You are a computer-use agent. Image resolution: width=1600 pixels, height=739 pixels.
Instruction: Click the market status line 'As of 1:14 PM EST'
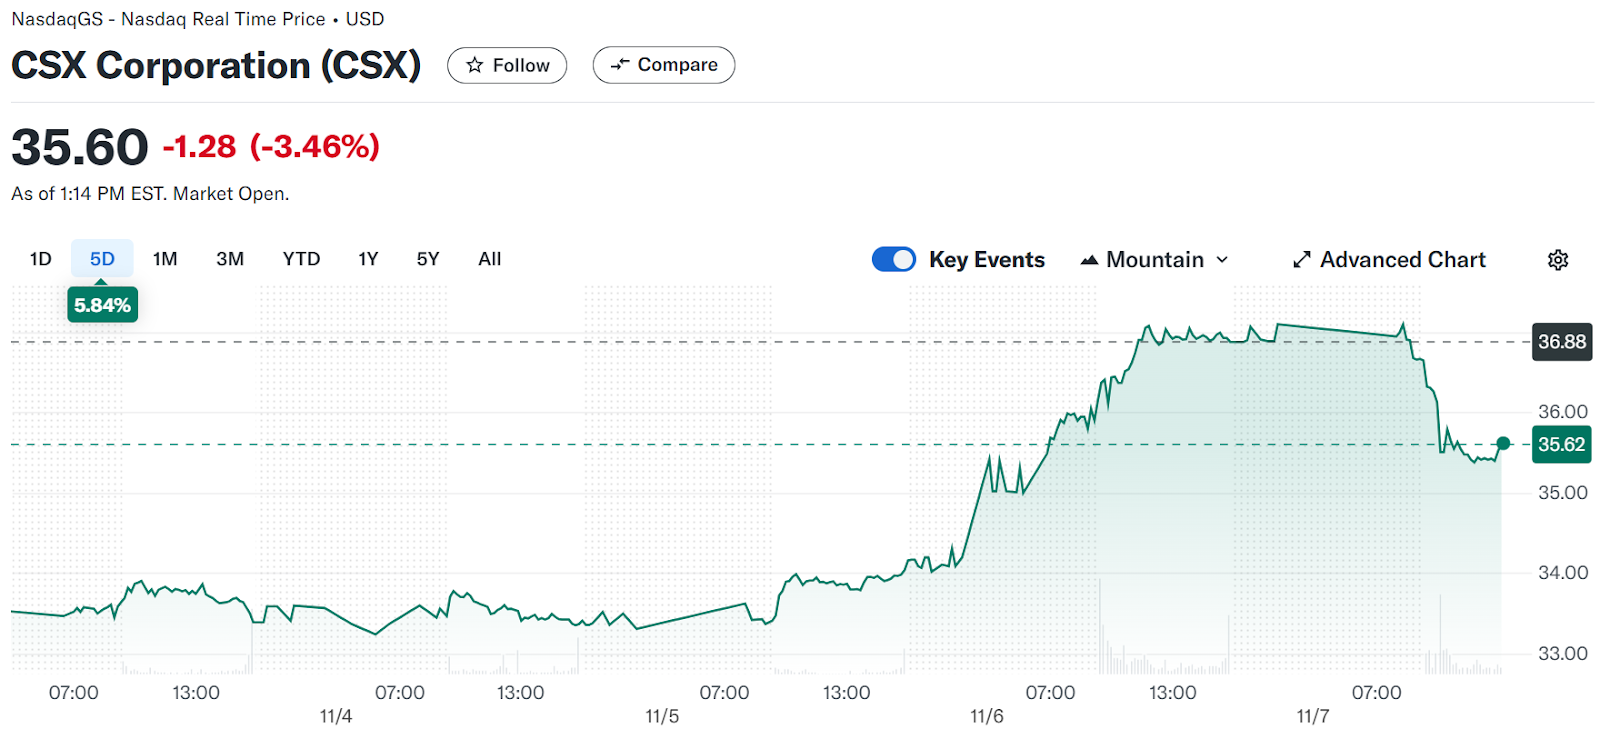(x=150, y=194)
